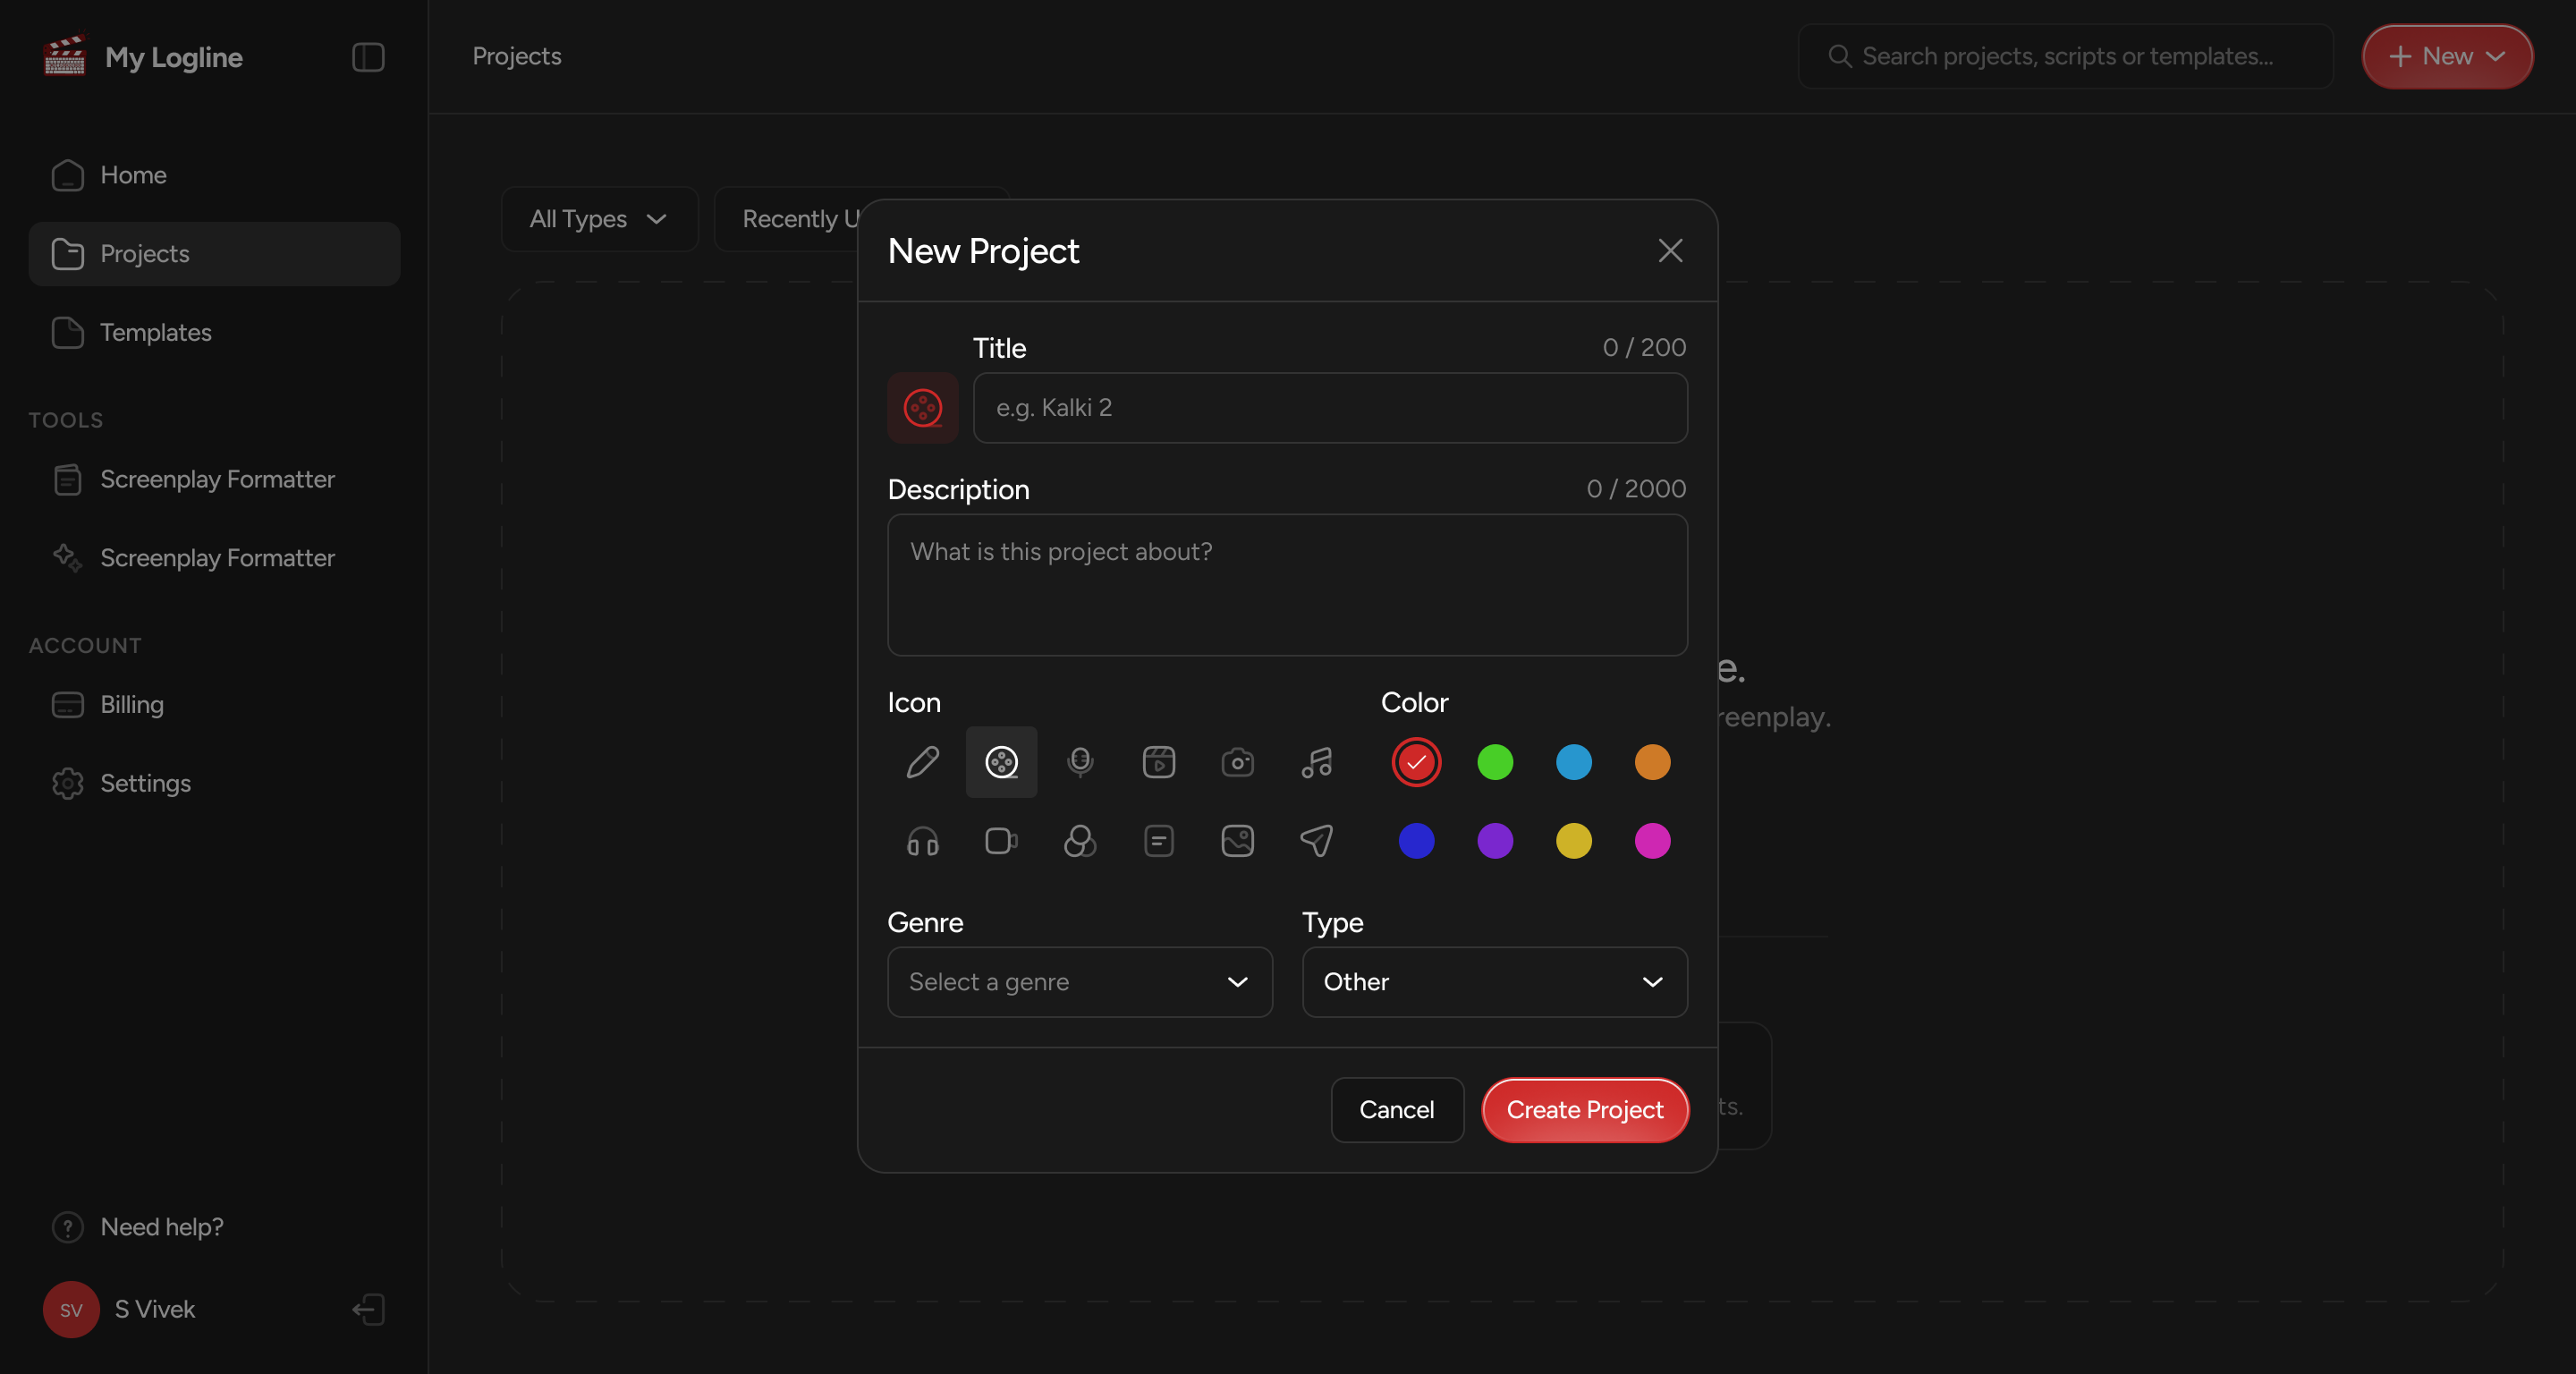Screen dimensions: 2576x1374
Task: Select the purple color option
Action: point(1495,841)
